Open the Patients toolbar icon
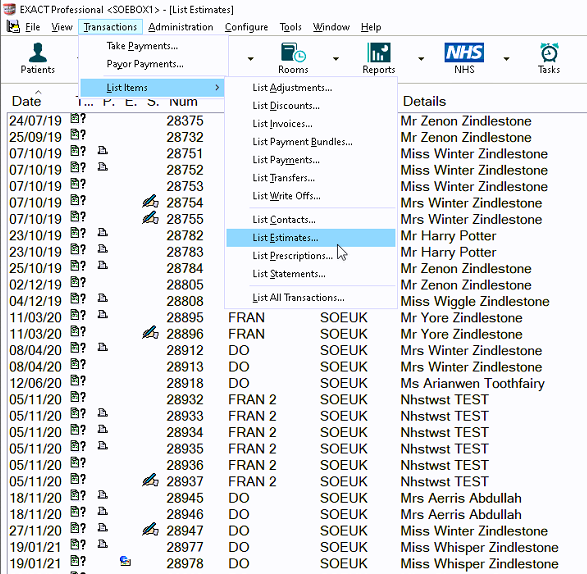The height and width of the screenshot is (574, 587). coord(37,58)
